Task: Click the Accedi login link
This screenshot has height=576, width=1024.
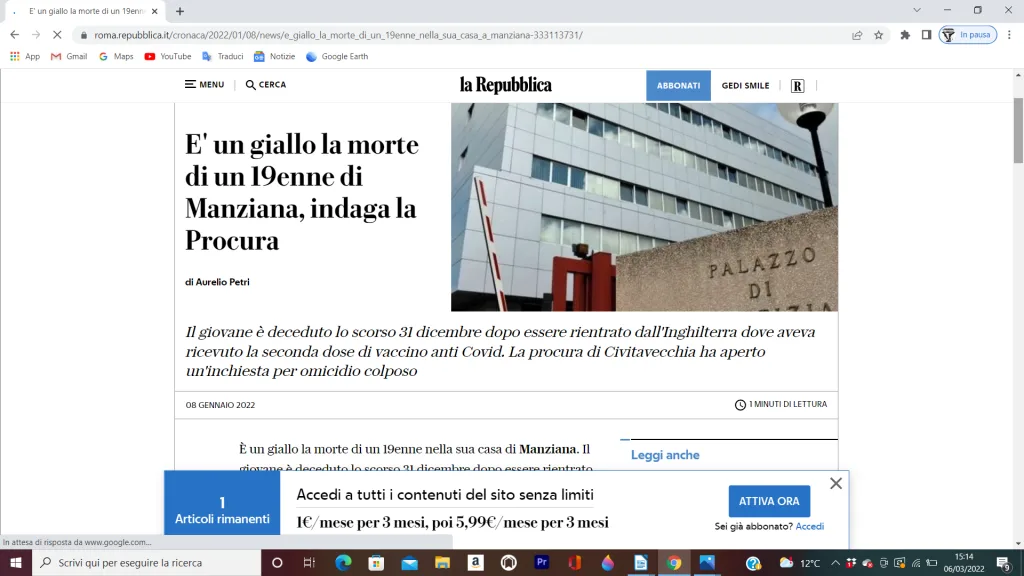Action: (810, 526)
